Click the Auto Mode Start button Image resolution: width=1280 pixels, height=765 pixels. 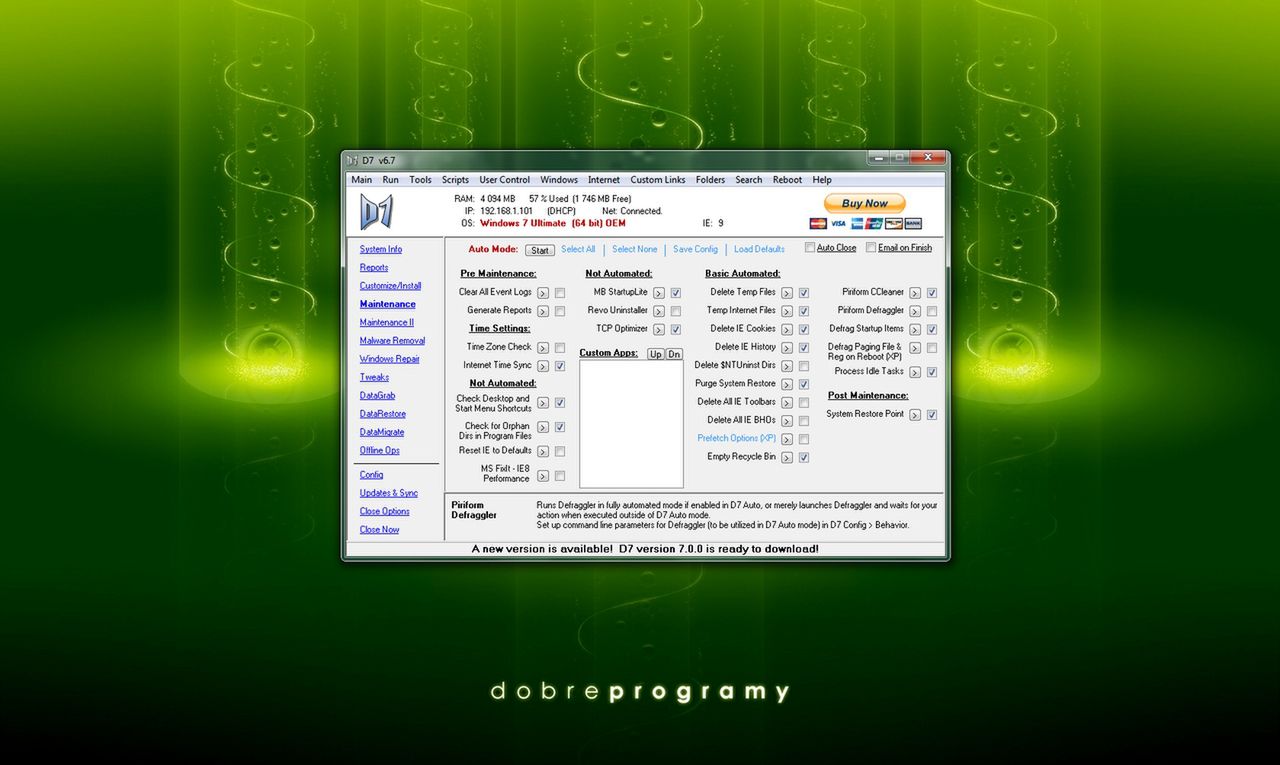540,250
